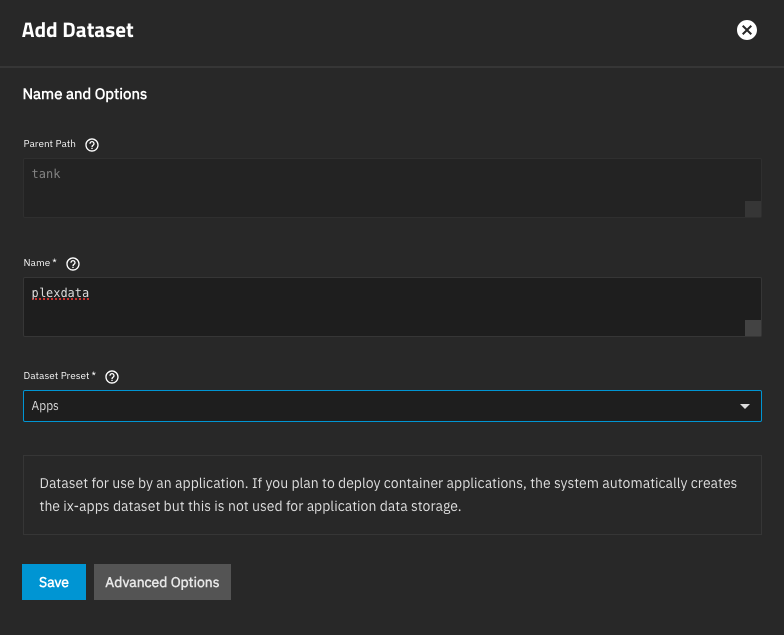This screenshot has width=784, height=635.
Task: Click the Name and Options heading
Action: [85, 94]
